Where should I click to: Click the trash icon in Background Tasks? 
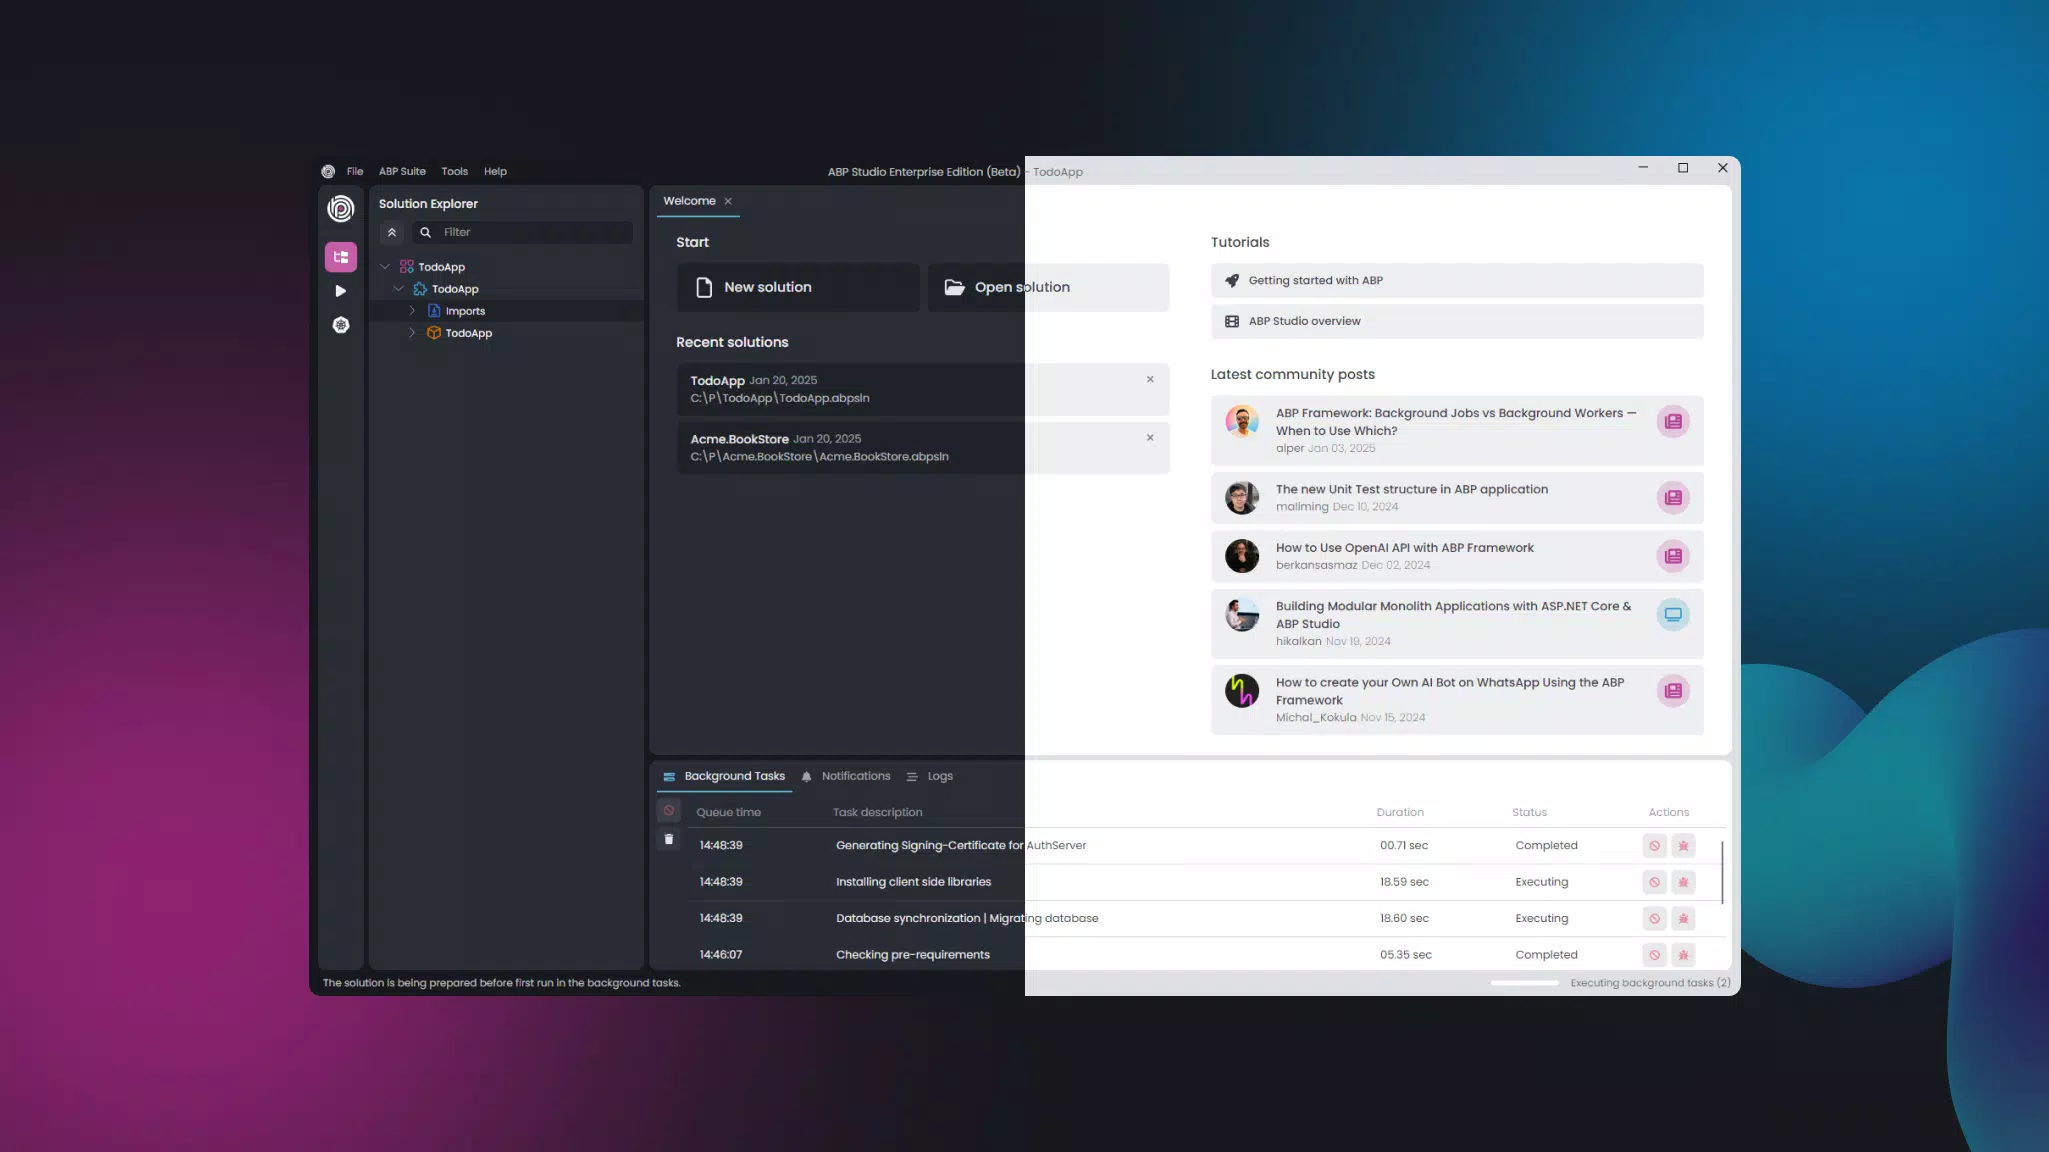pos(669,840)
